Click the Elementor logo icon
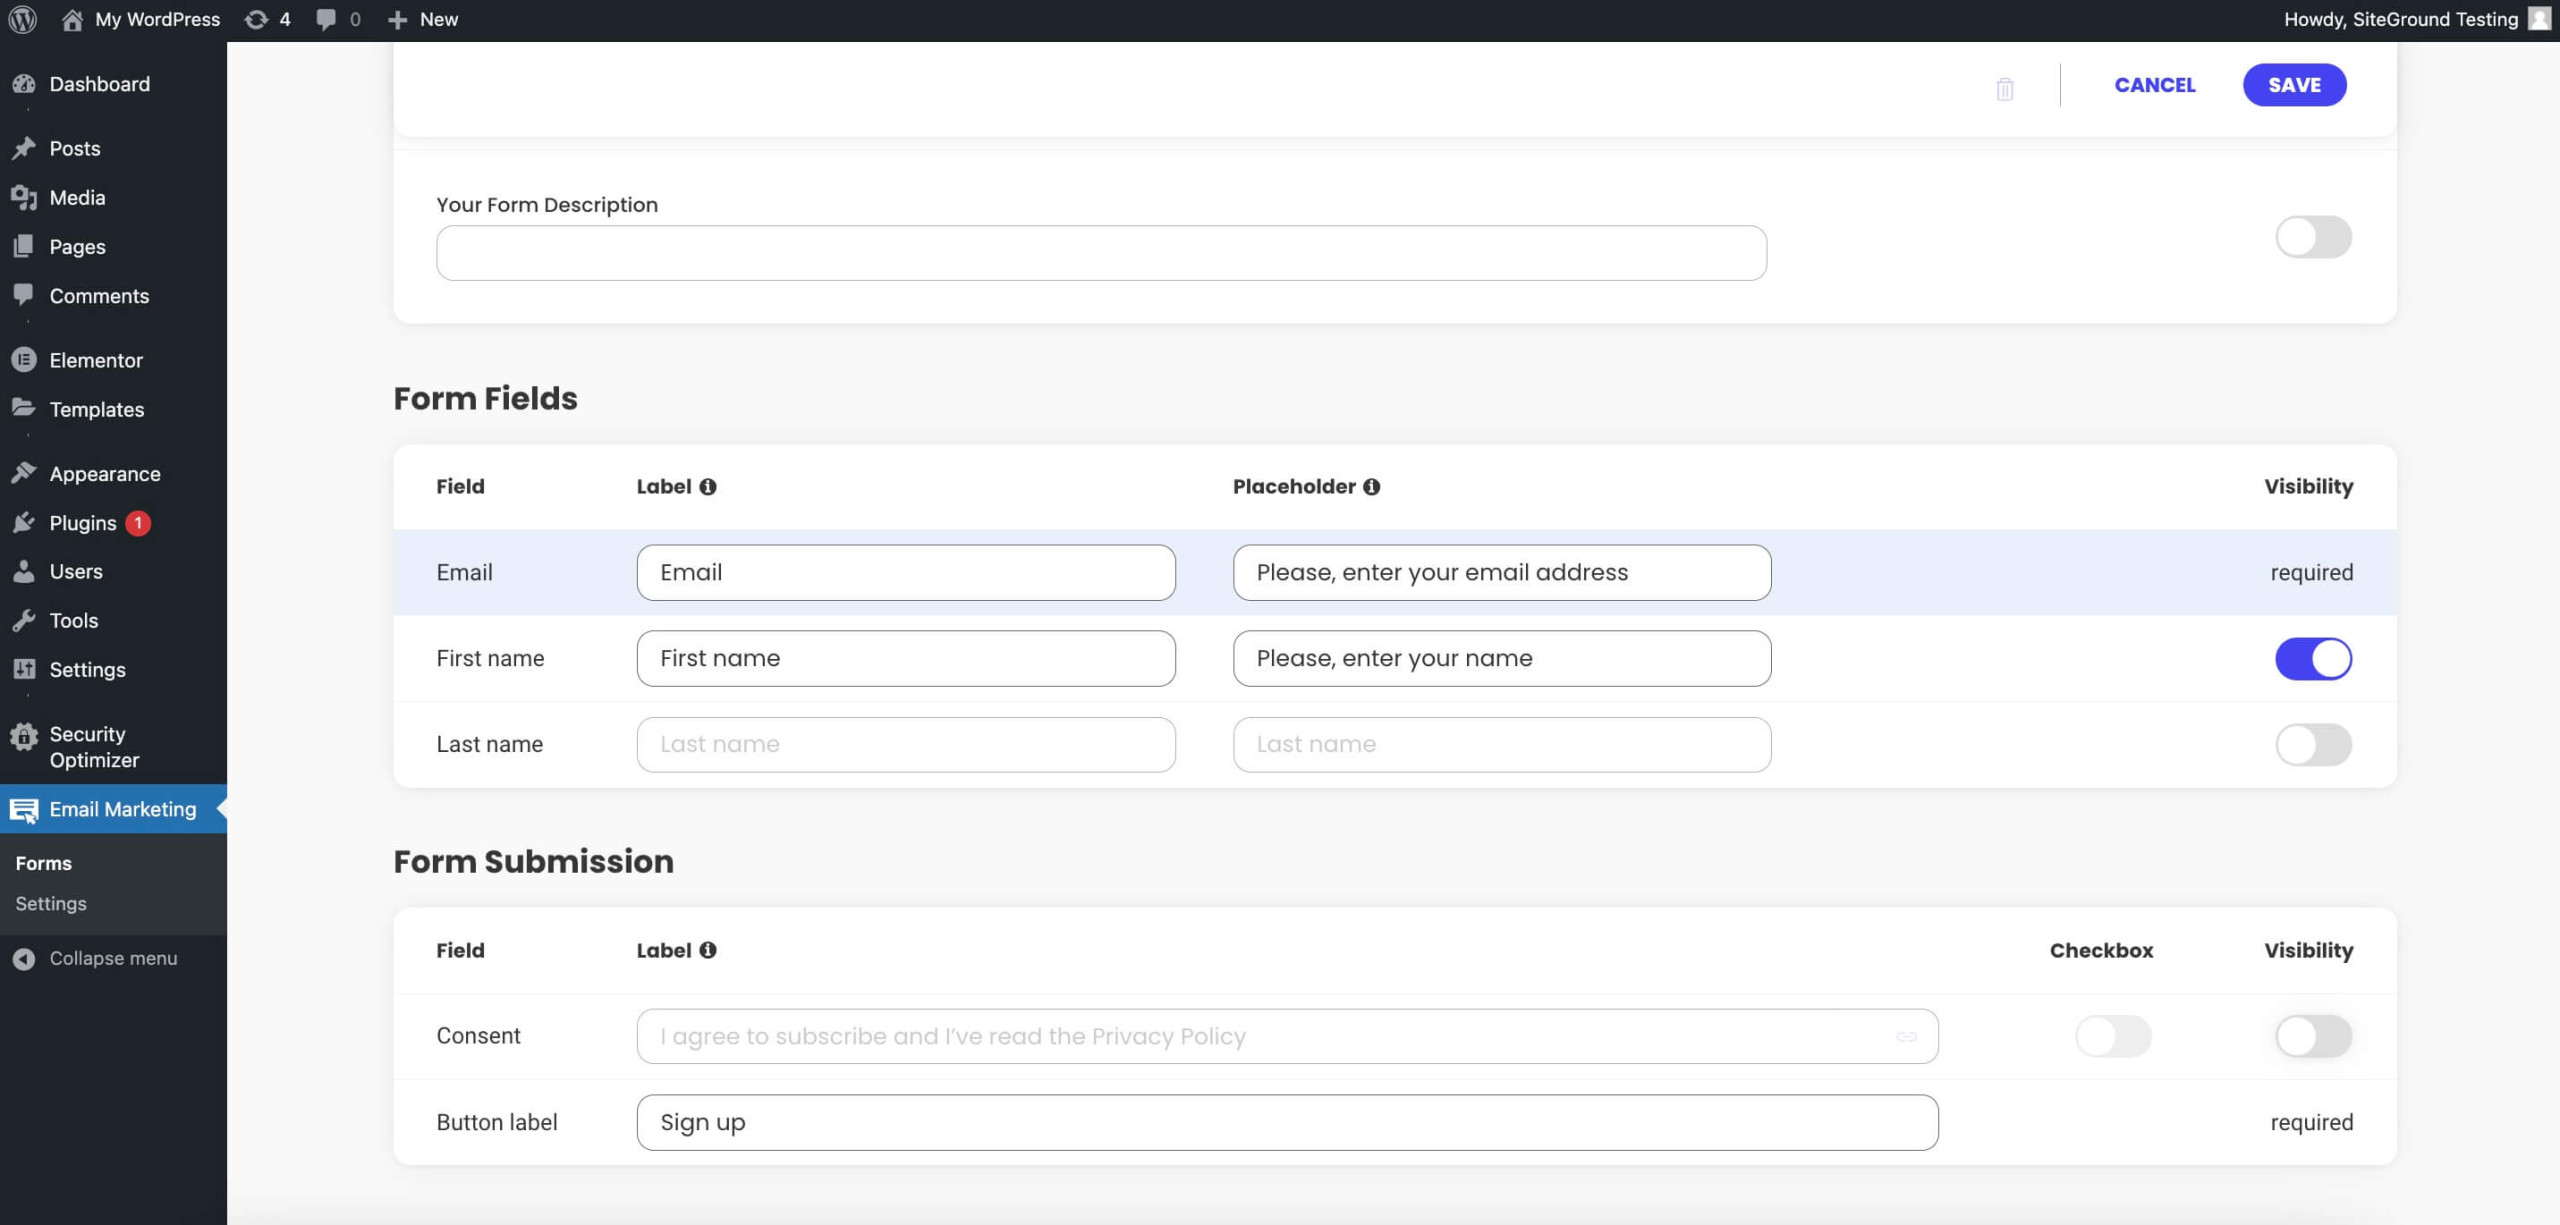This screenshot has width=2560, height=1225. click(24, 360)
